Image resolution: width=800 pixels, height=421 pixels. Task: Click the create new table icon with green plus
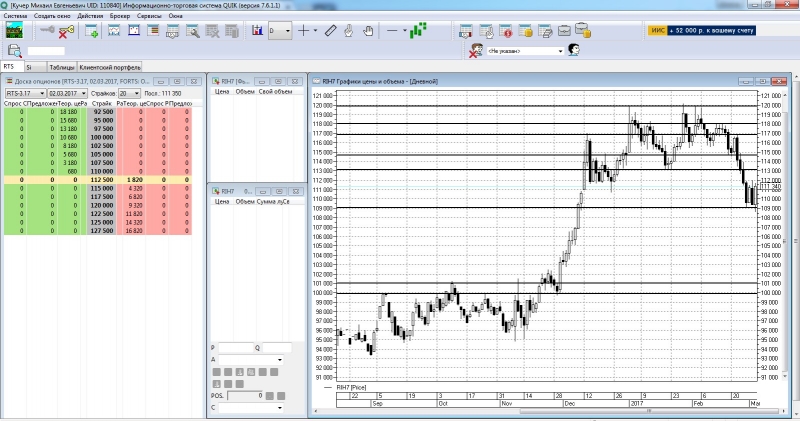point(92,31)
